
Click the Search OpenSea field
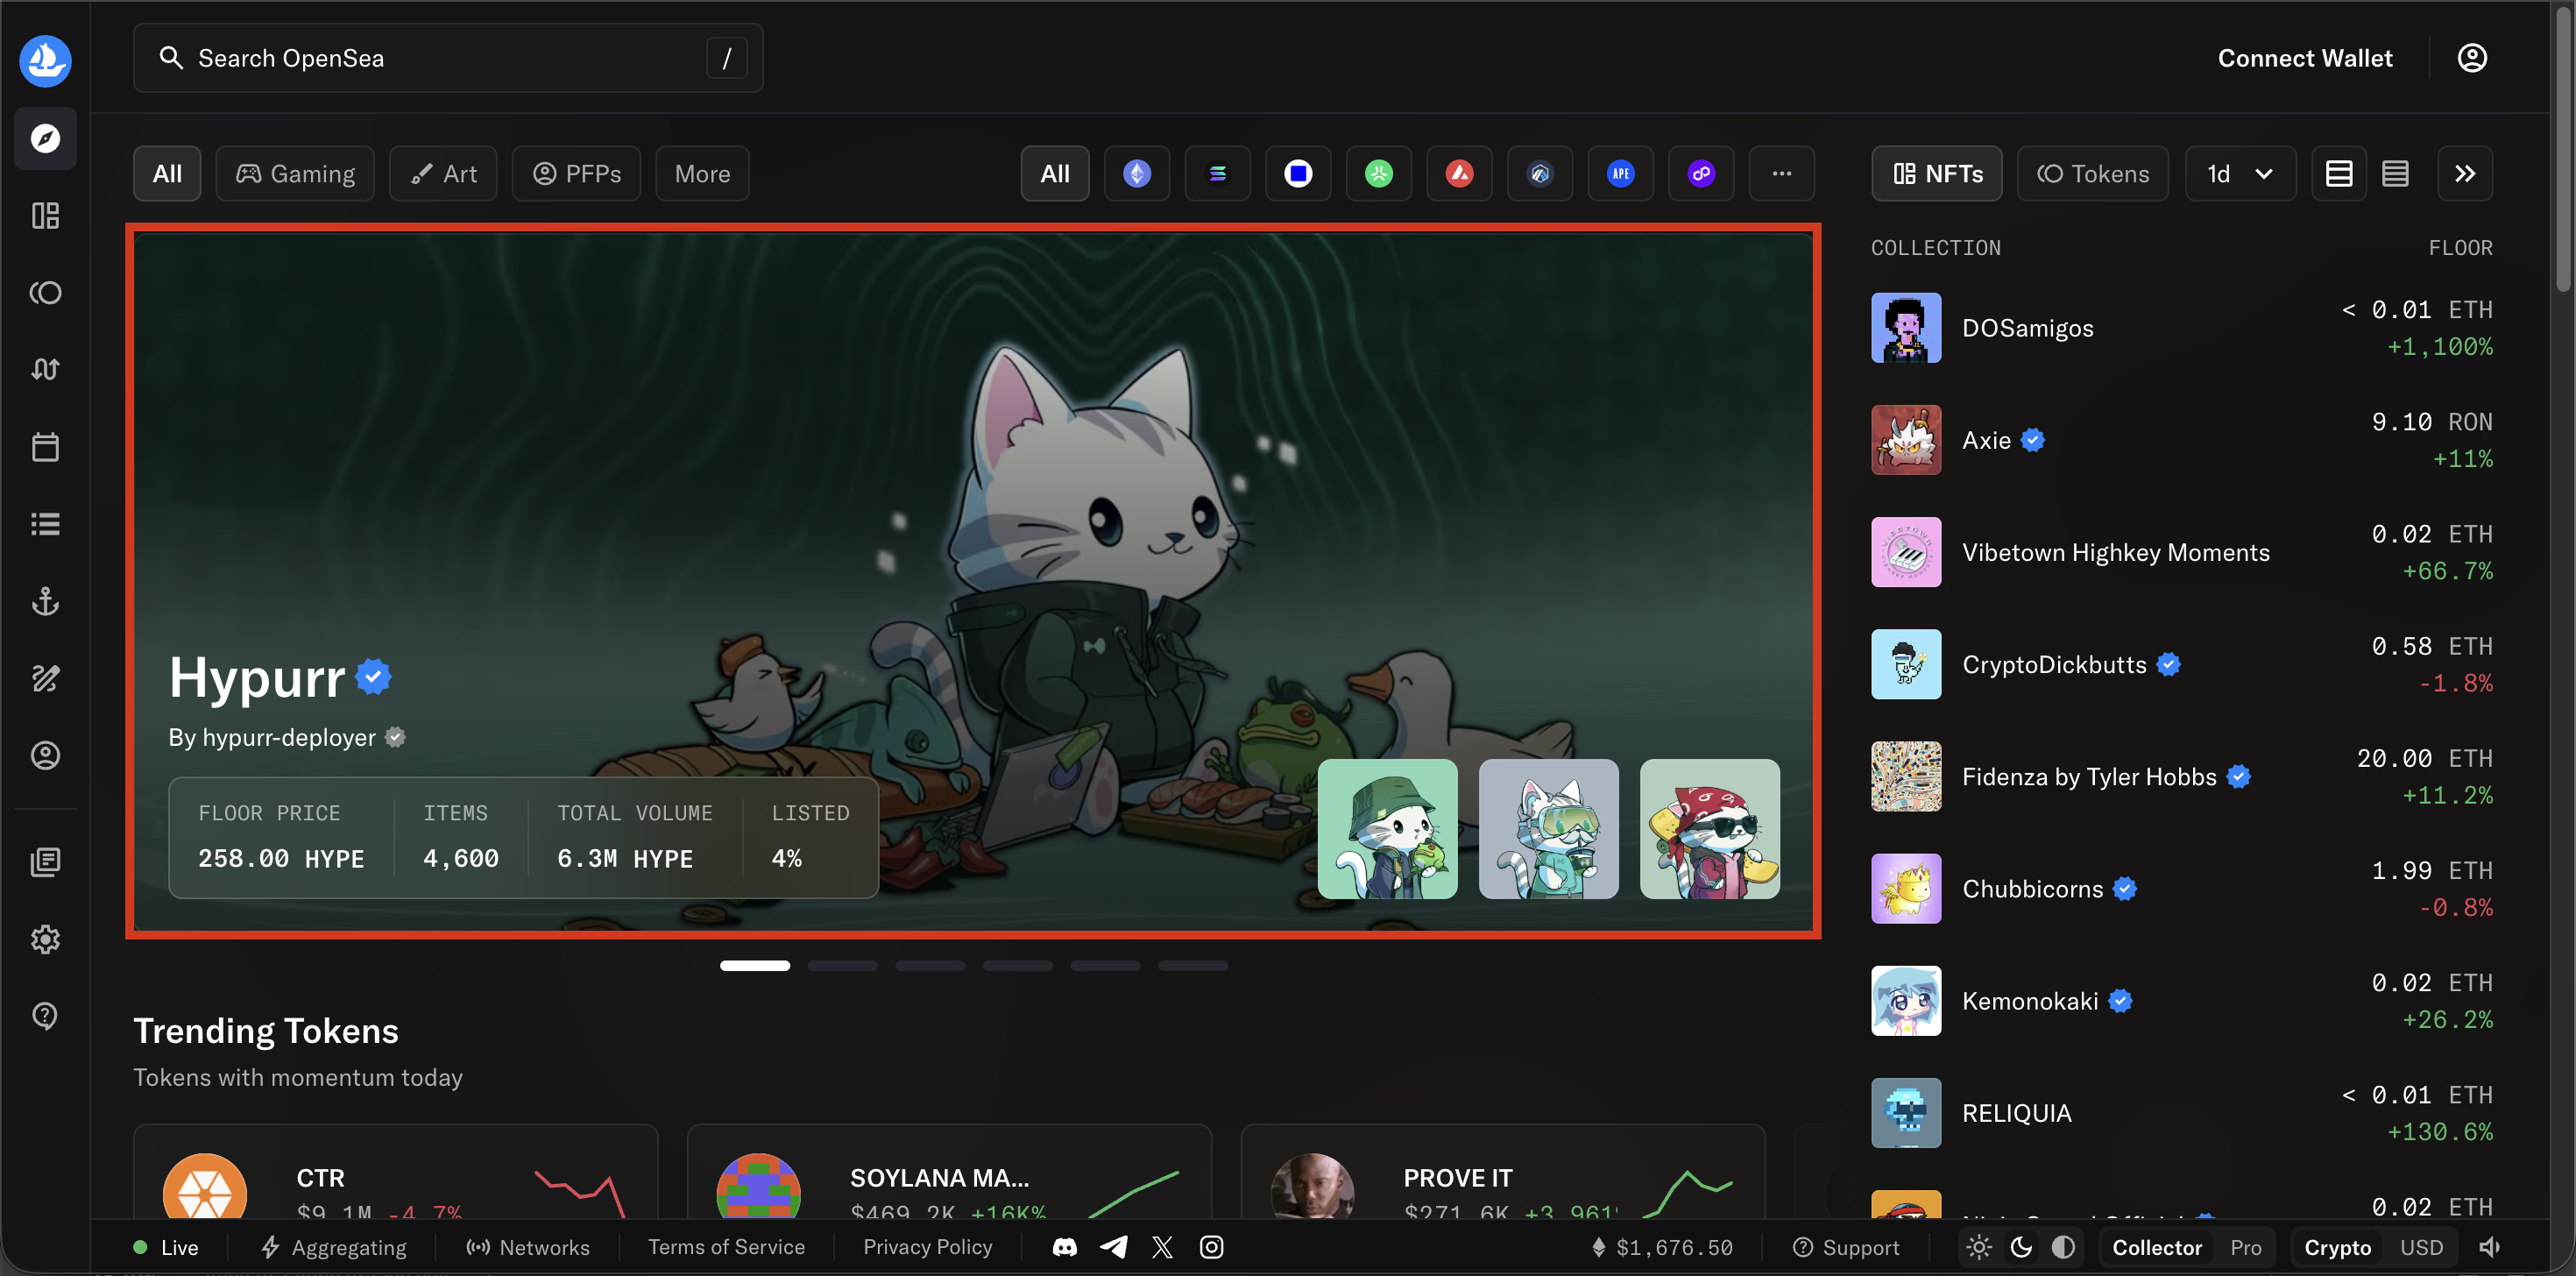pyautogui.click(x=448, y=58)
